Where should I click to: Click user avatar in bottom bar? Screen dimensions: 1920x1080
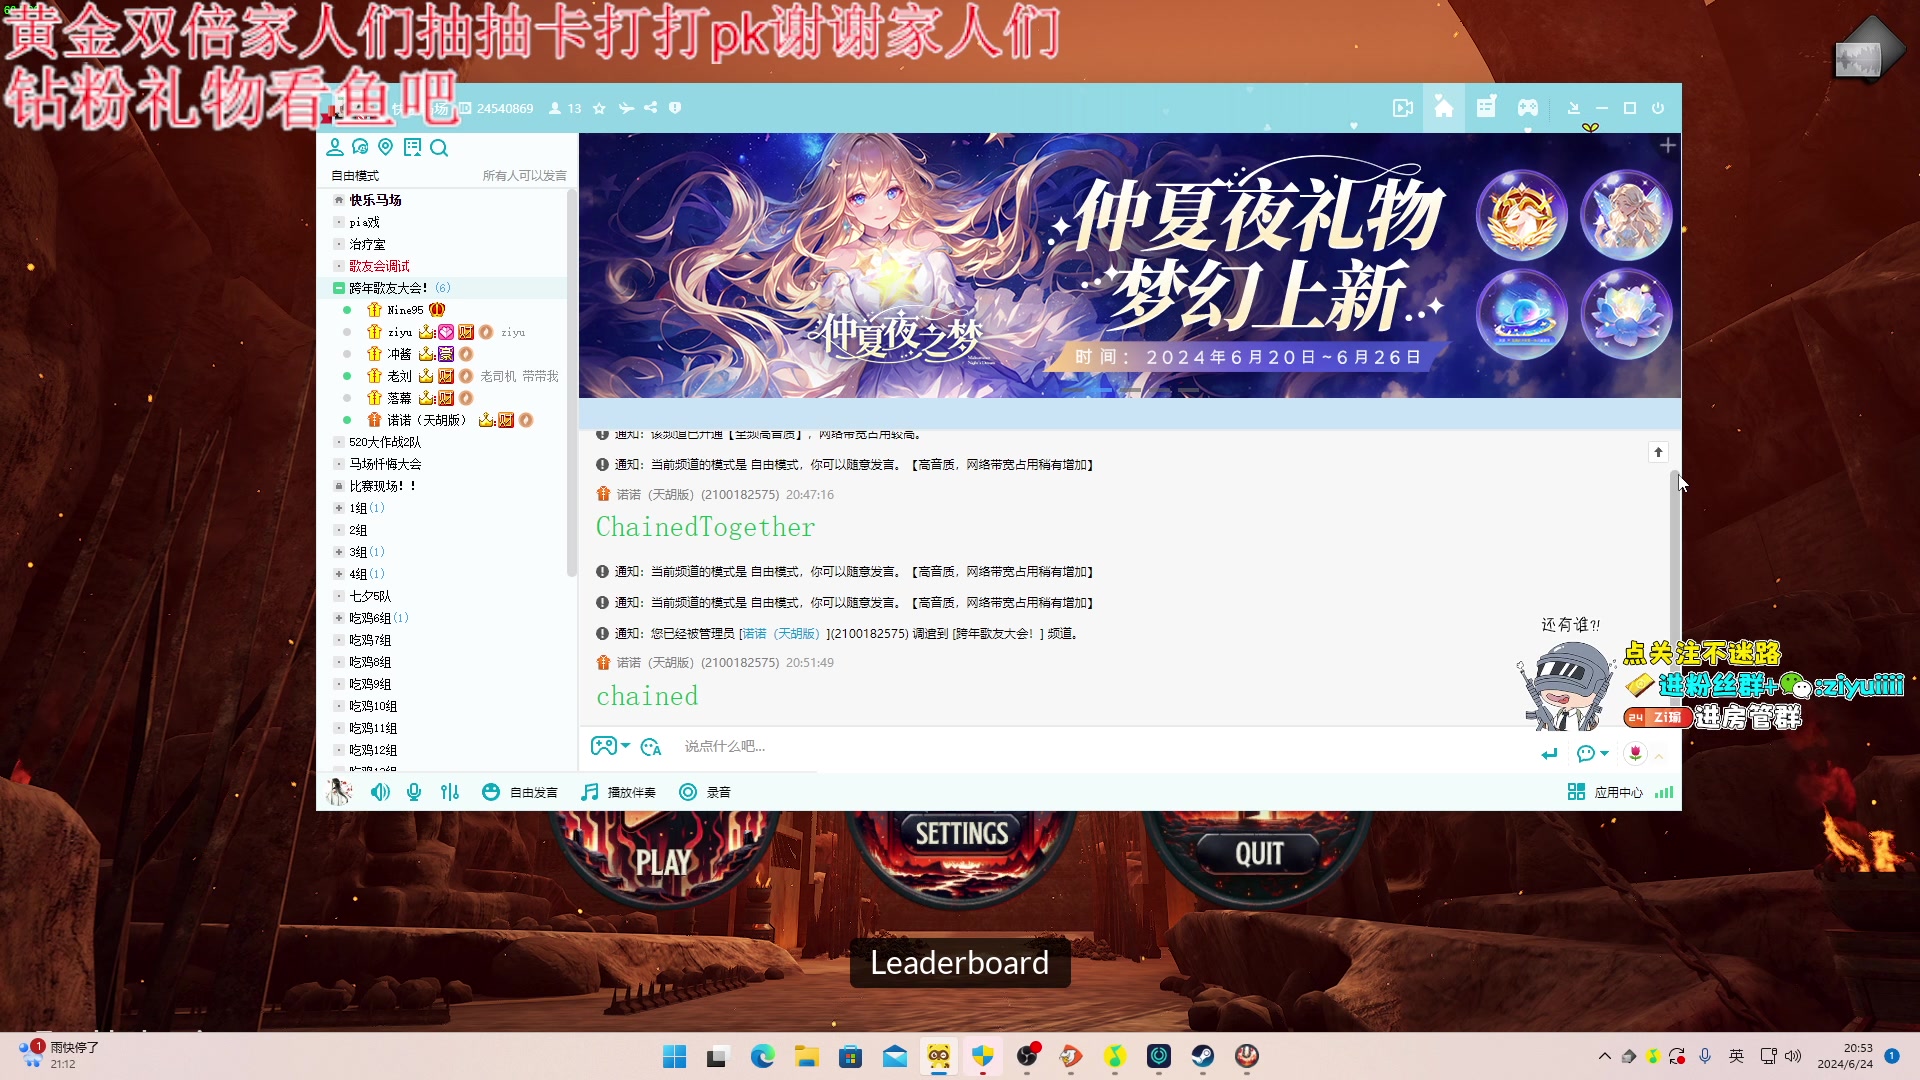339,792
